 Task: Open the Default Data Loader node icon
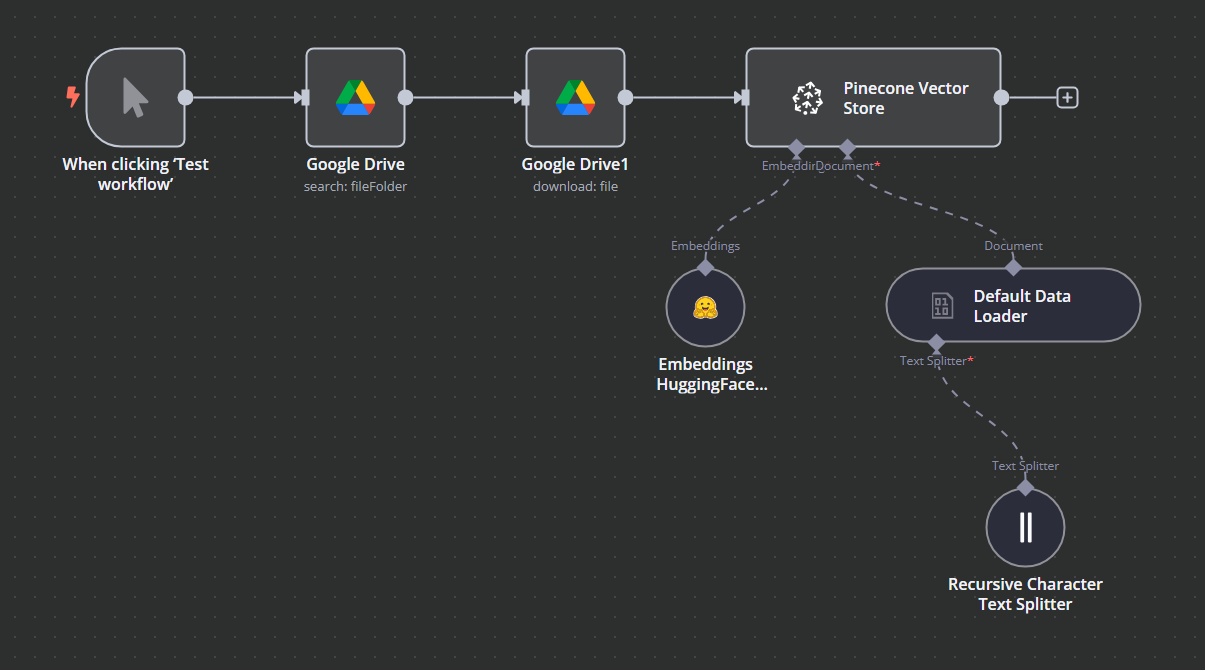point(940,306)
